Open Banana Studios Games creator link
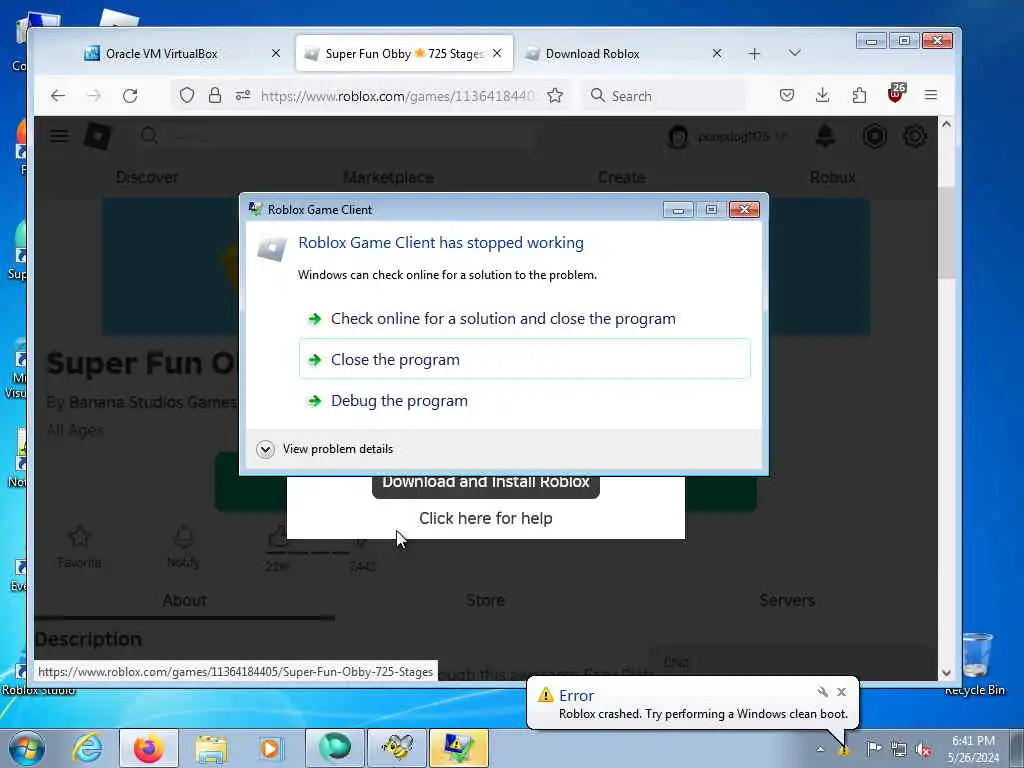 152,402
